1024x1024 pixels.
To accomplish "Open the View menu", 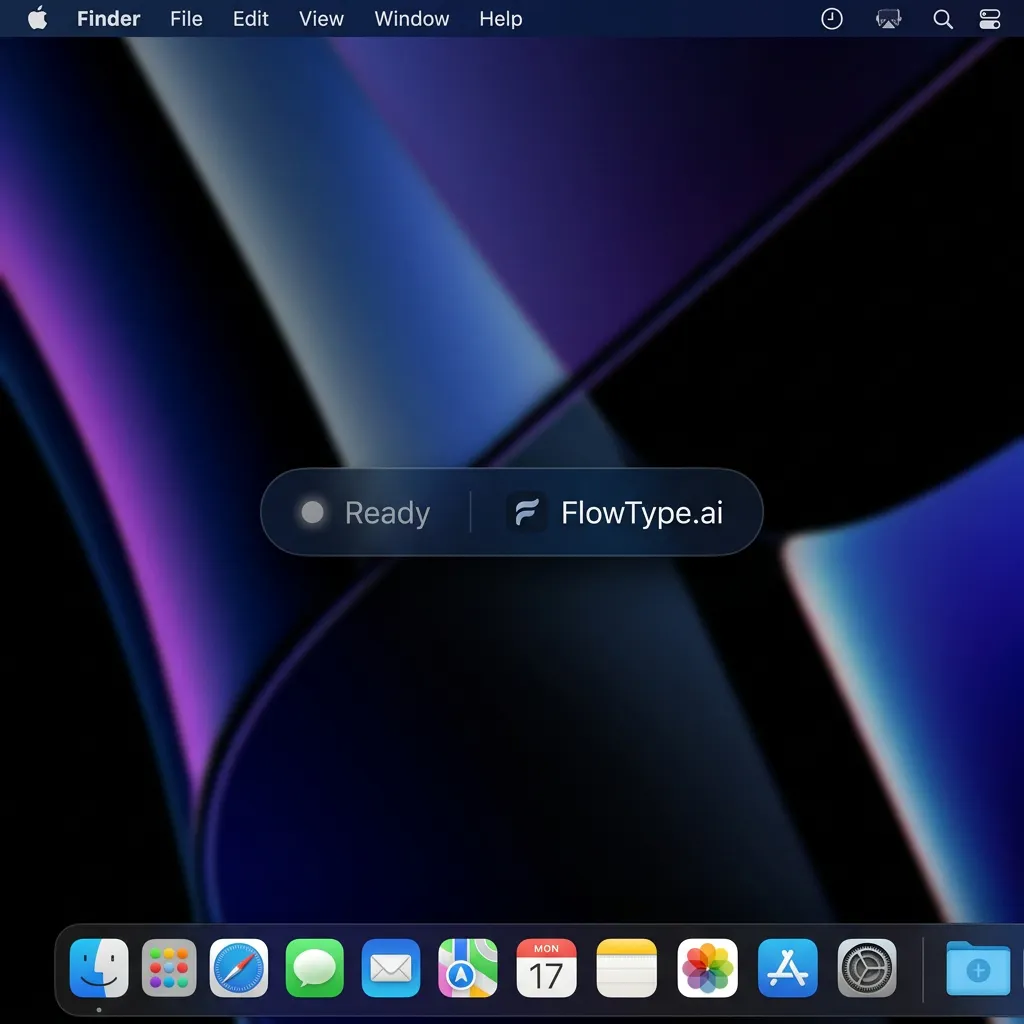I will click(321, 18).
